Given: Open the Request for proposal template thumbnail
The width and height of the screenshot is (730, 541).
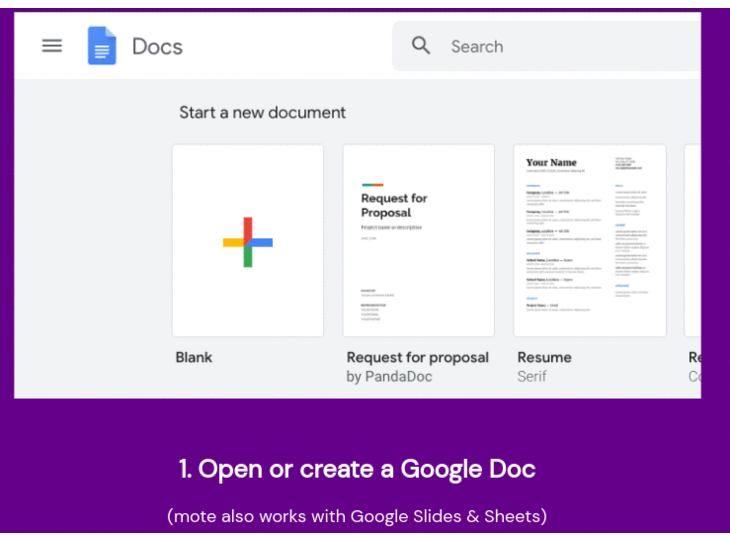Looking at the screenshot, I should [x=419, y=240].
